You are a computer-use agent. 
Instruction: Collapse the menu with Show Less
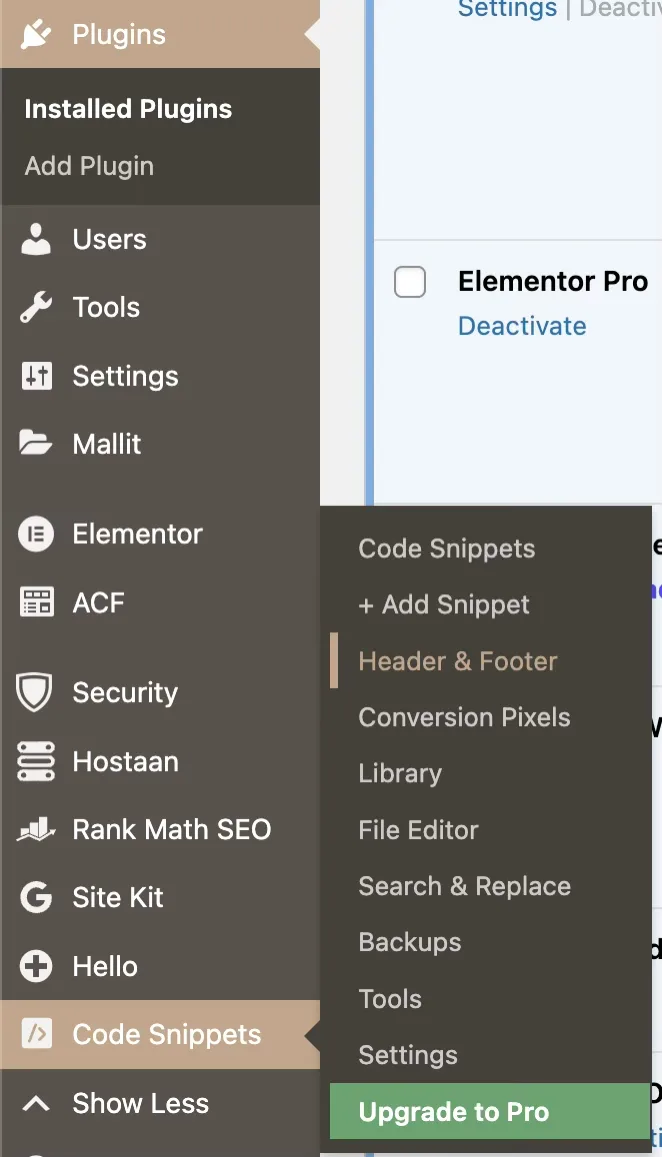(139, 1103)
